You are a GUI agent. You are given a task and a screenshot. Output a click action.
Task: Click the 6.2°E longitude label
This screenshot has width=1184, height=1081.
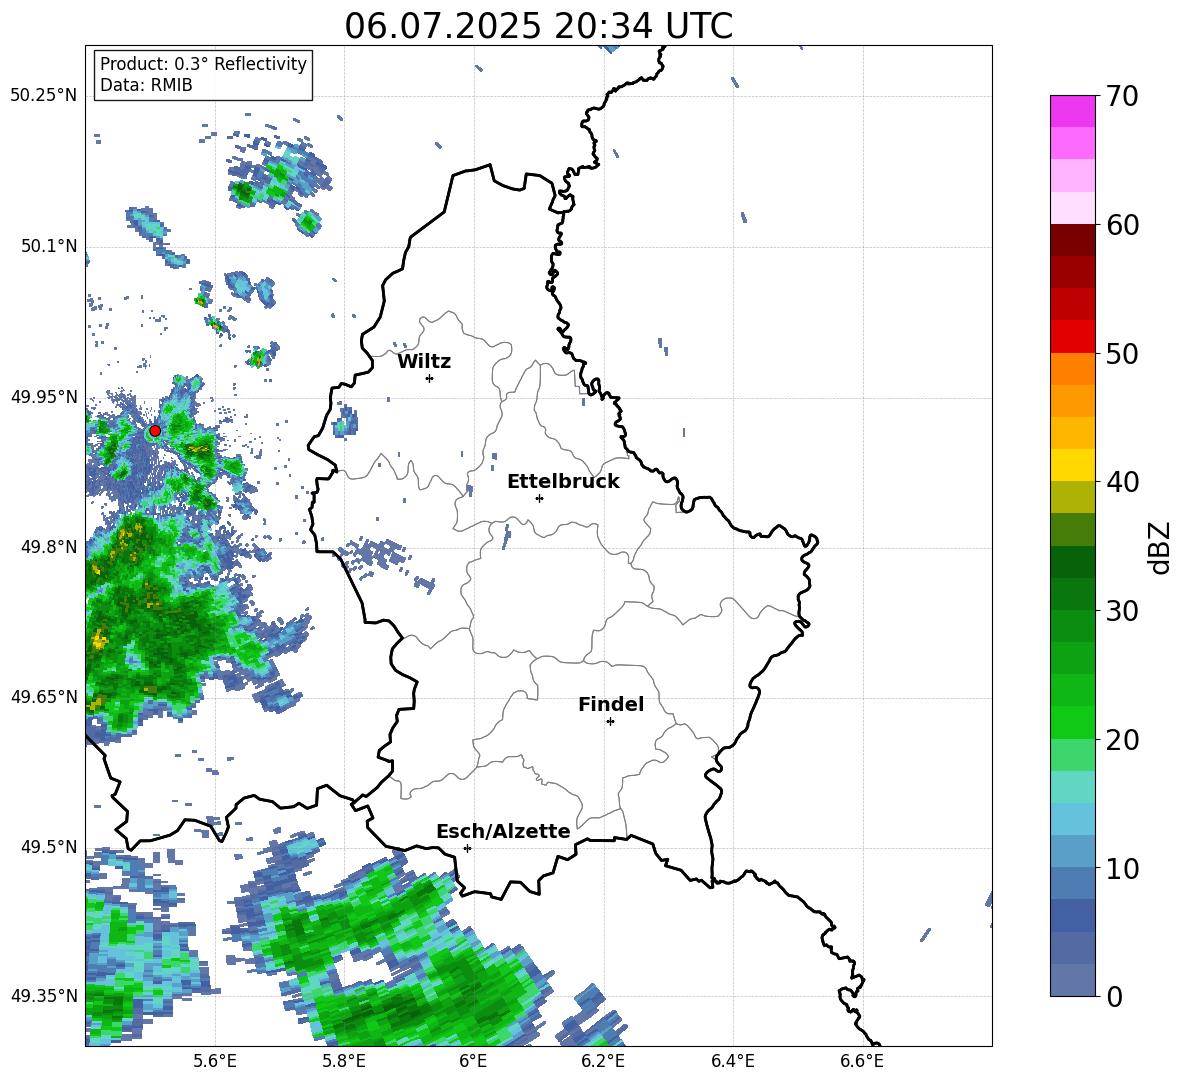pos(603,1062)
